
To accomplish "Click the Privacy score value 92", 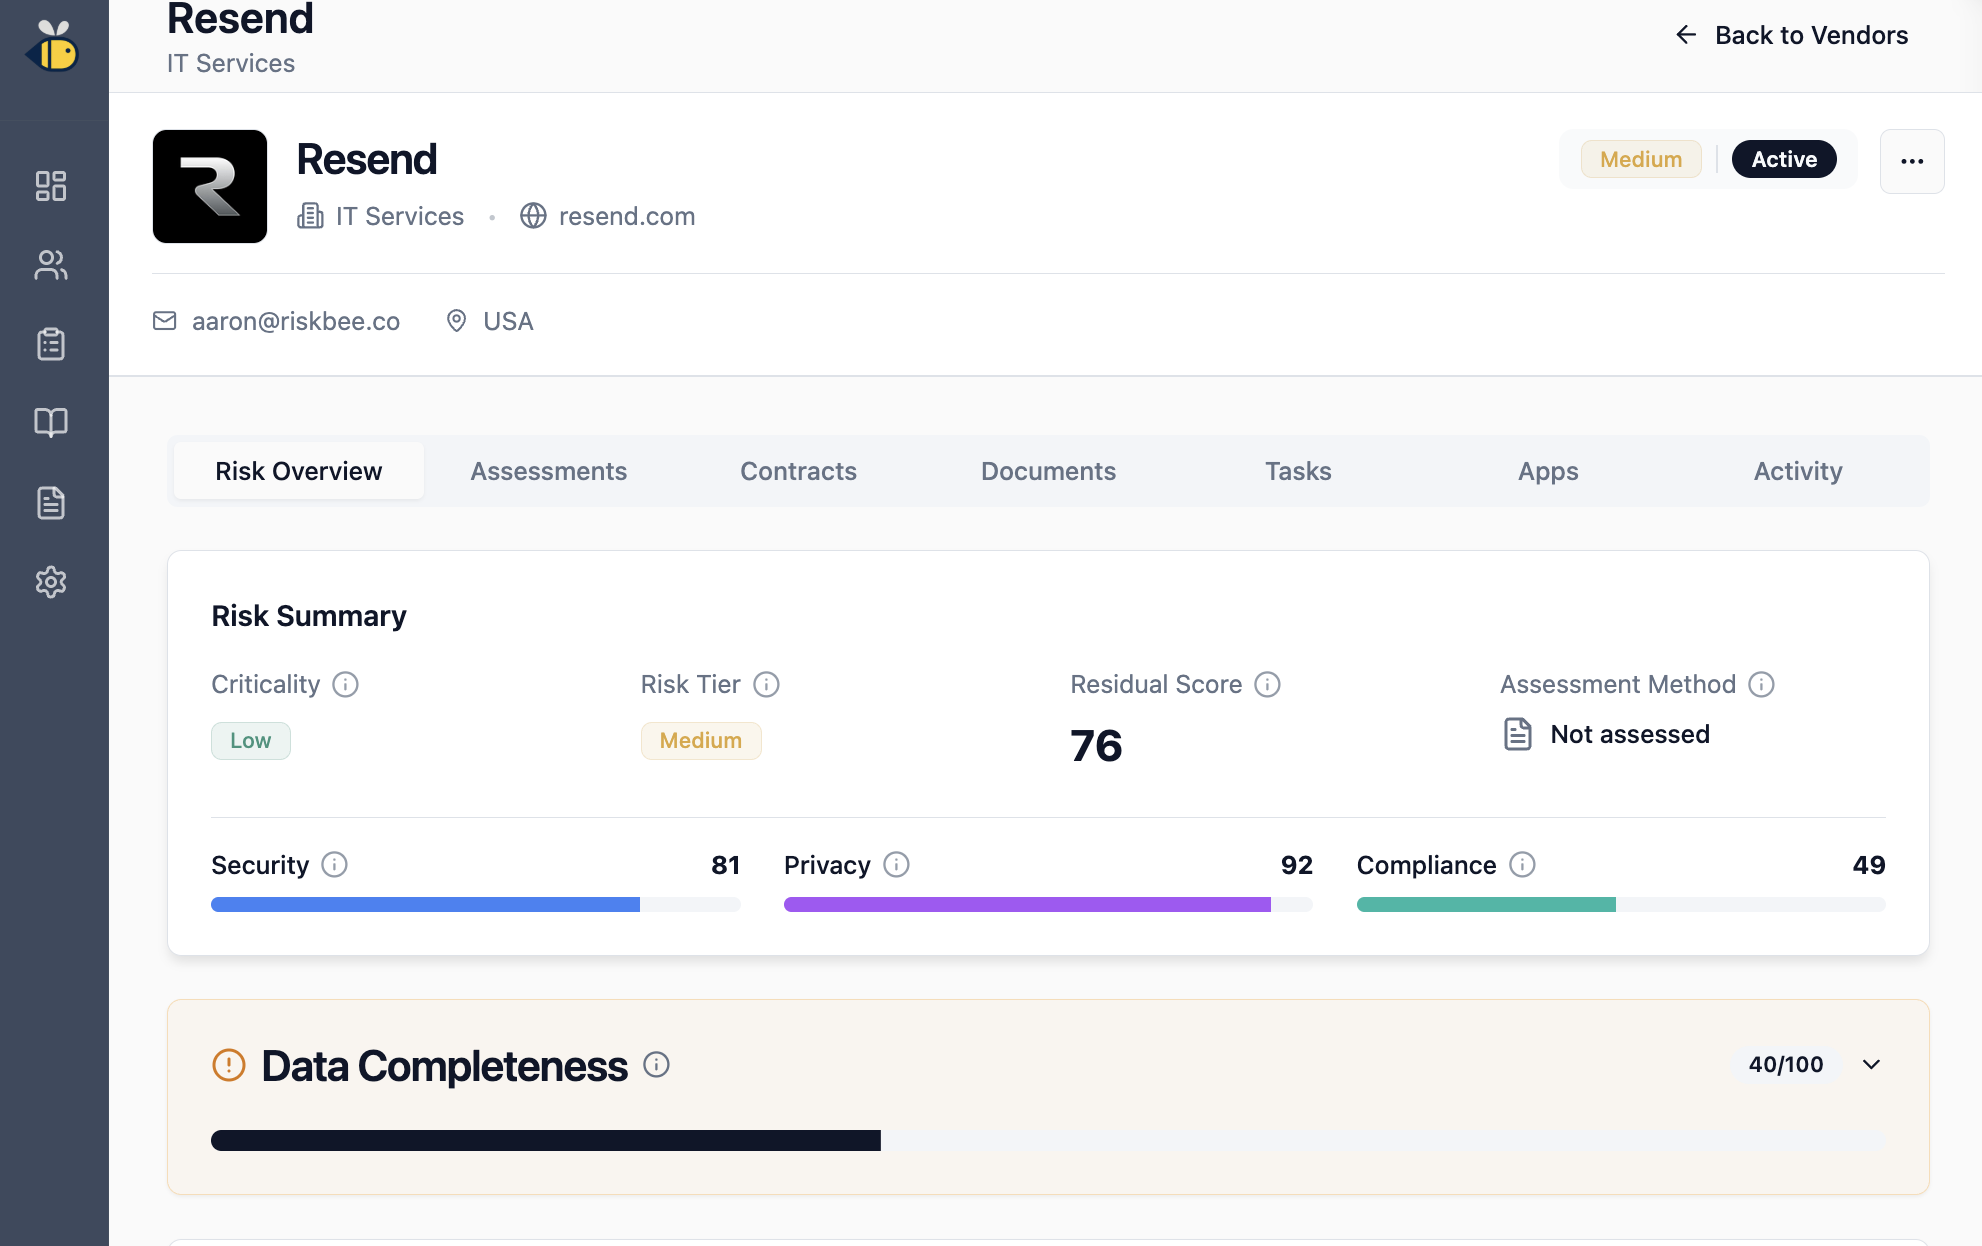I will coord(1297,865).
